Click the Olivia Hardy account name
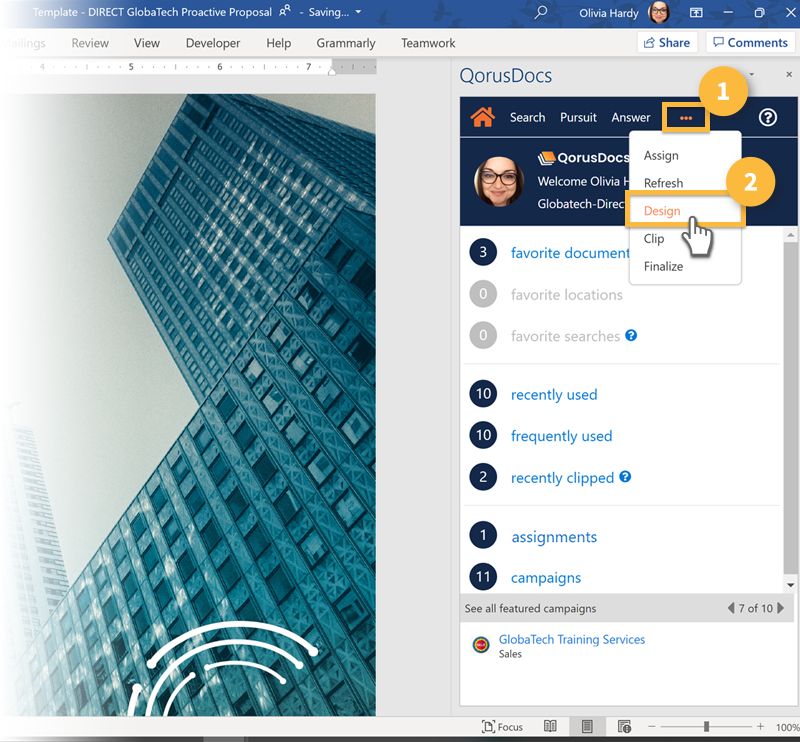The width and height of the screenshot is (800, 742). click(608, 13)
